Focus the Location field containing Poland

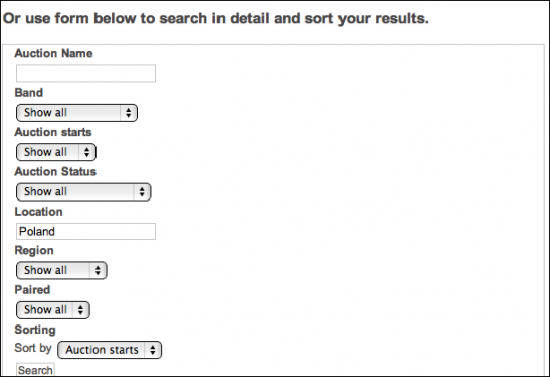[x=86, y=231]
